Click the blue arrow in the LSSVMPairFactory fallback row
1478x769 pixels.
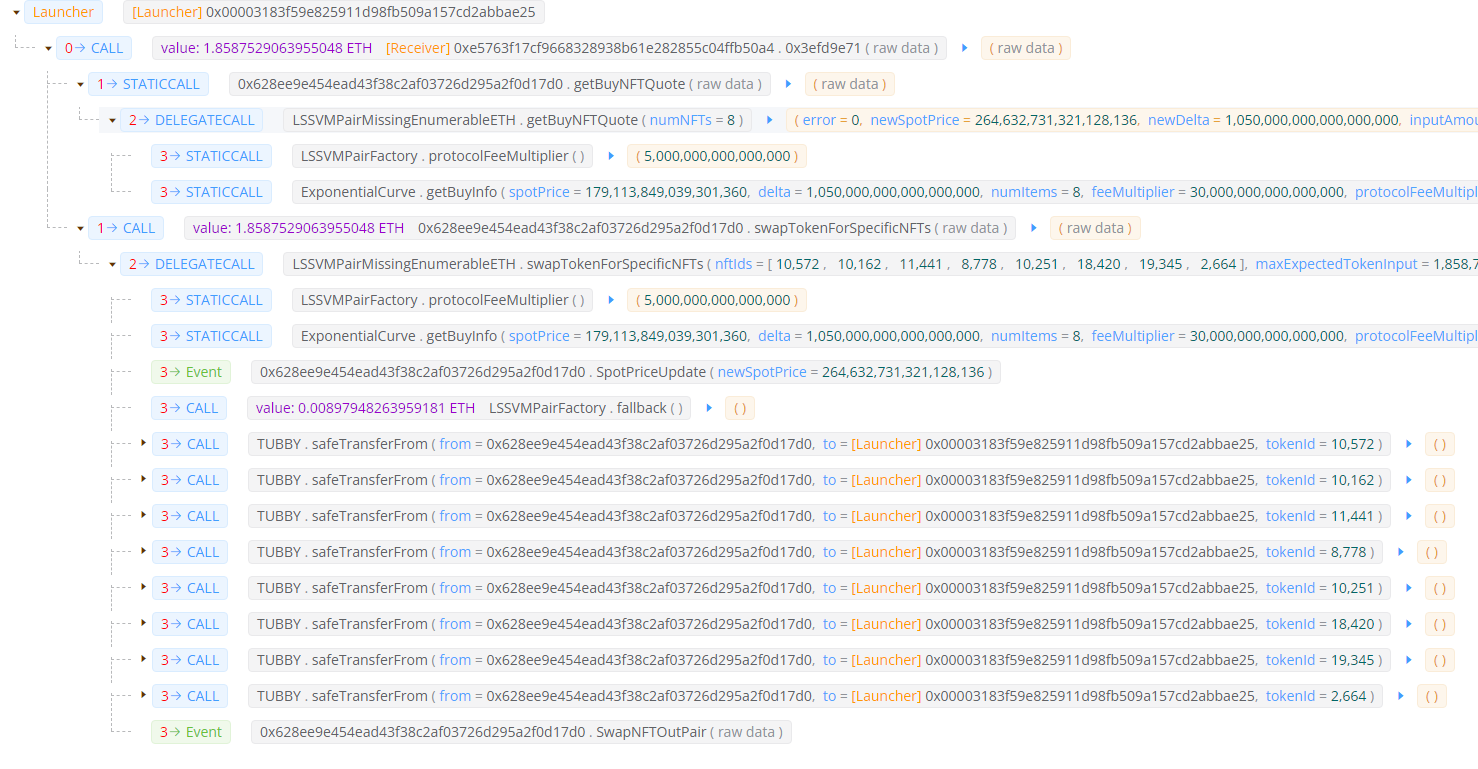point(708,408)
